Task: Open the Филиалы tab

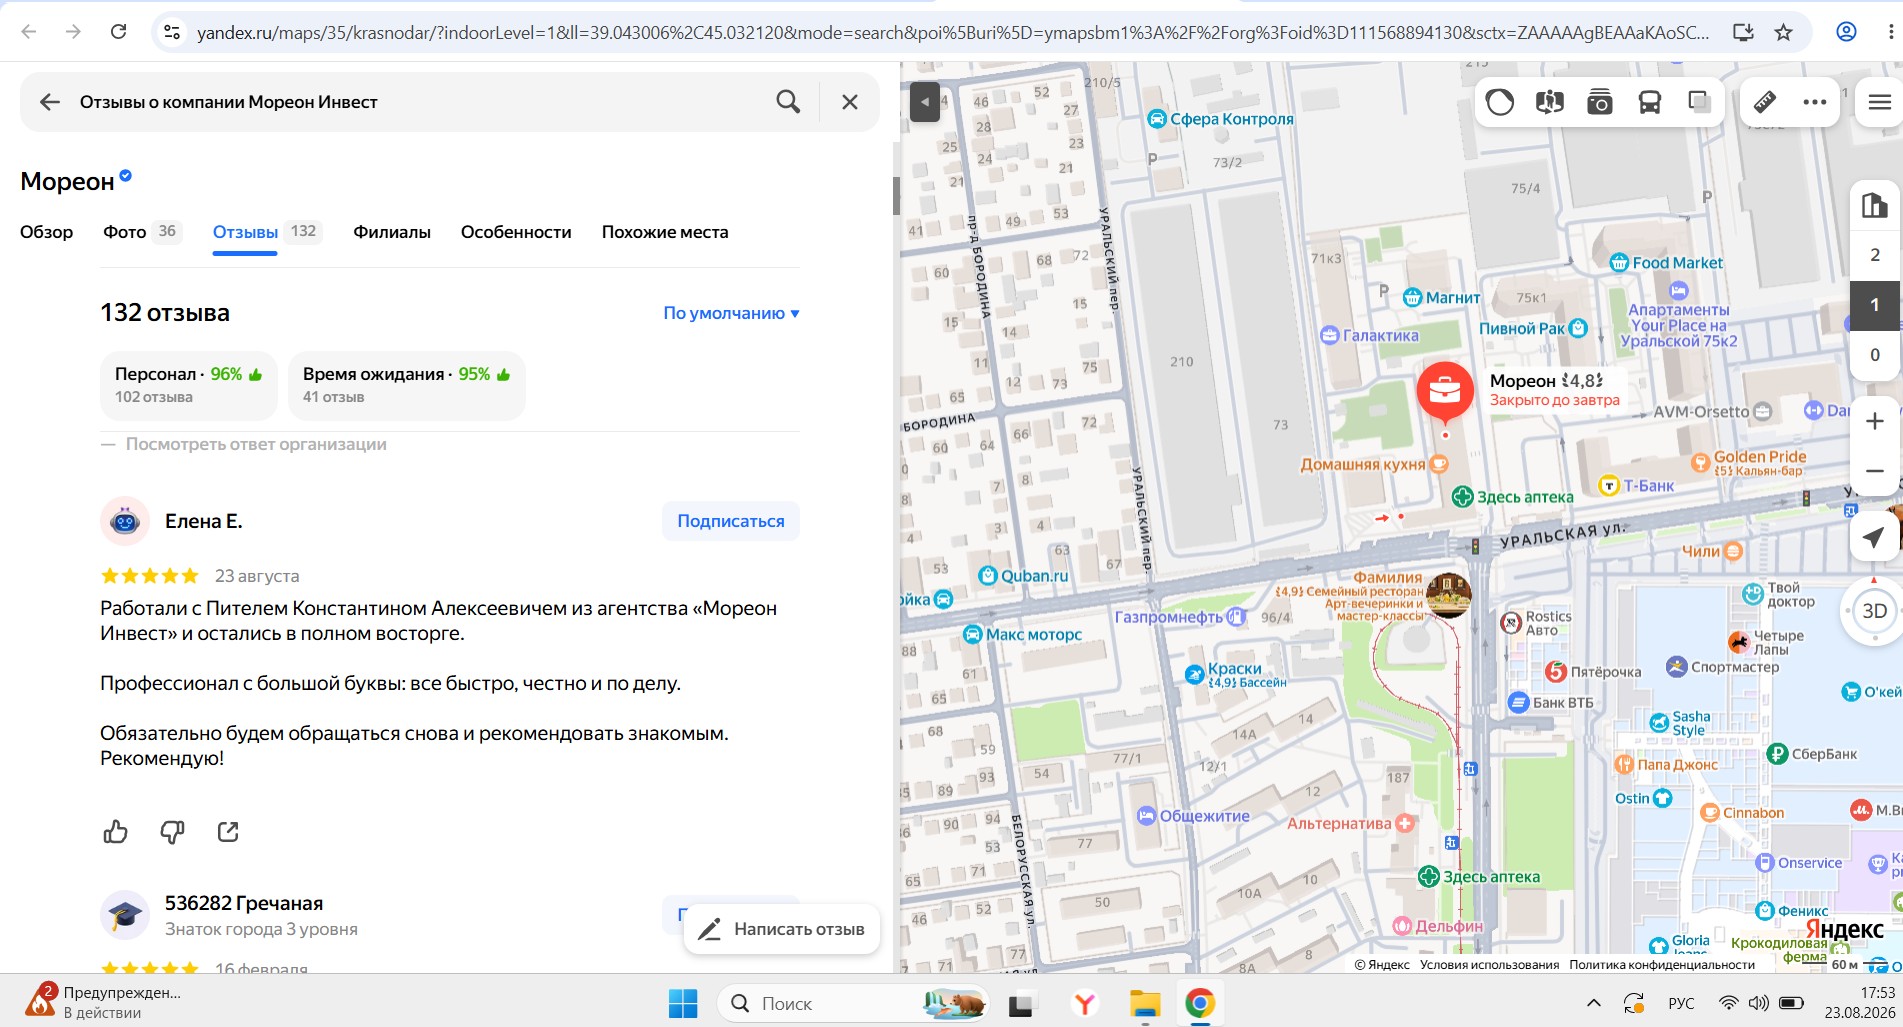Action: [x=392, y=232]
